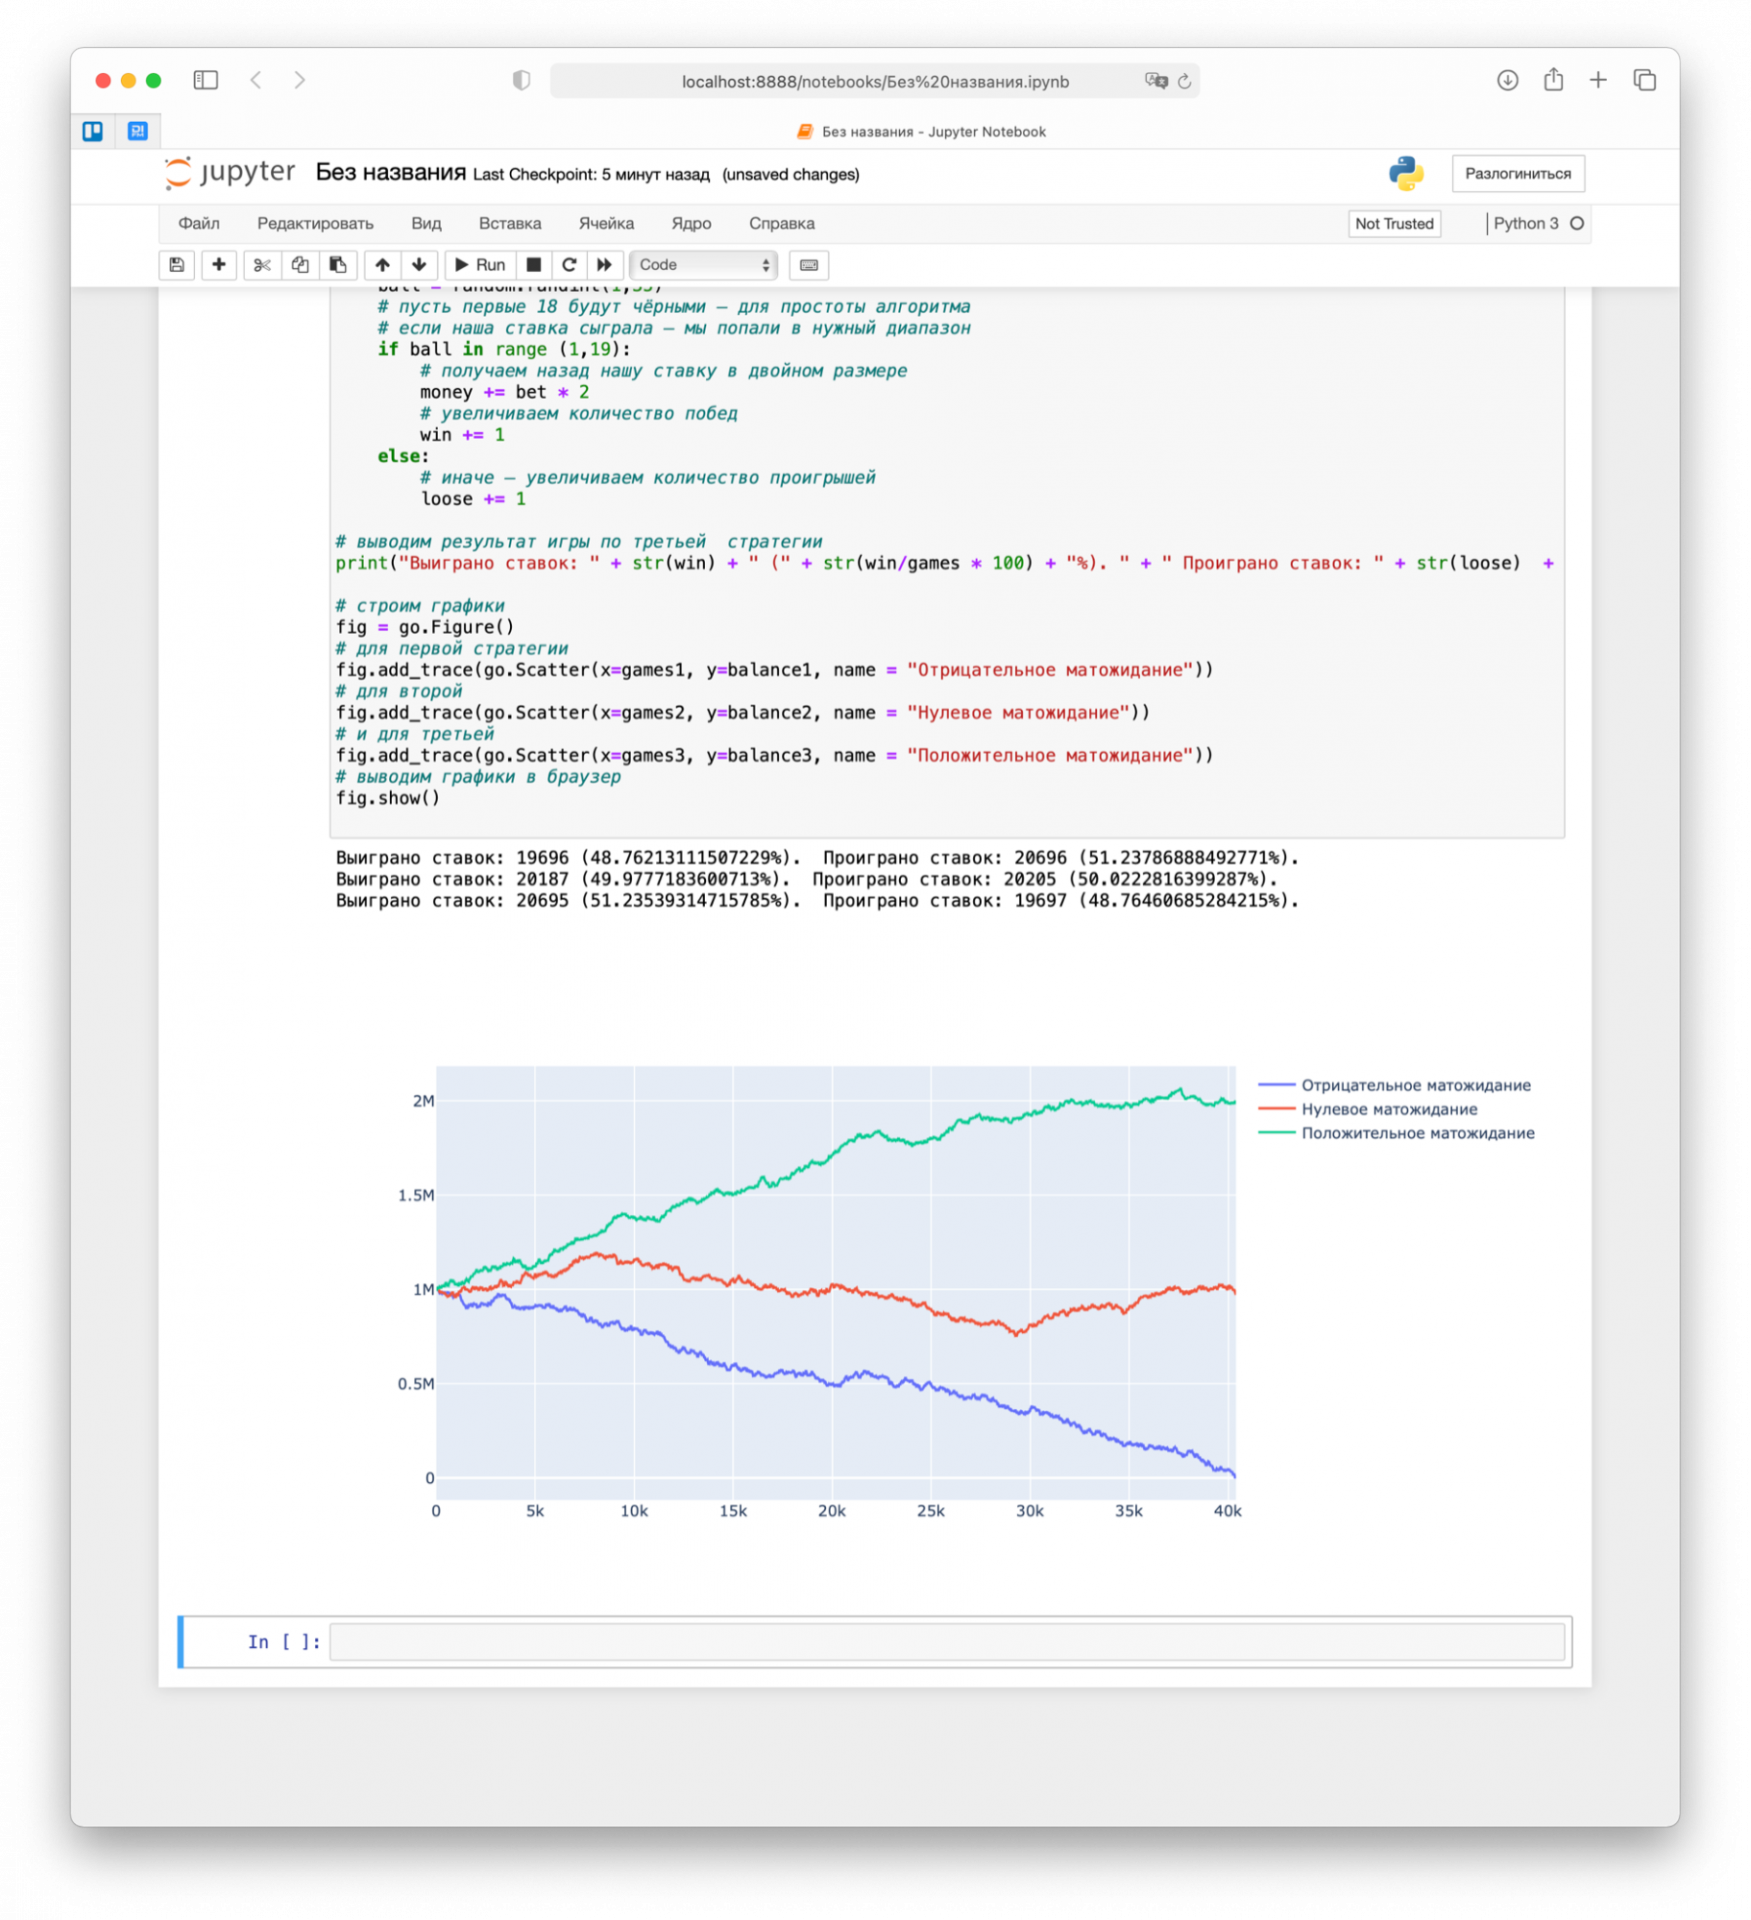
Task: Open the Вставка menu
Action: coord(510,223)
